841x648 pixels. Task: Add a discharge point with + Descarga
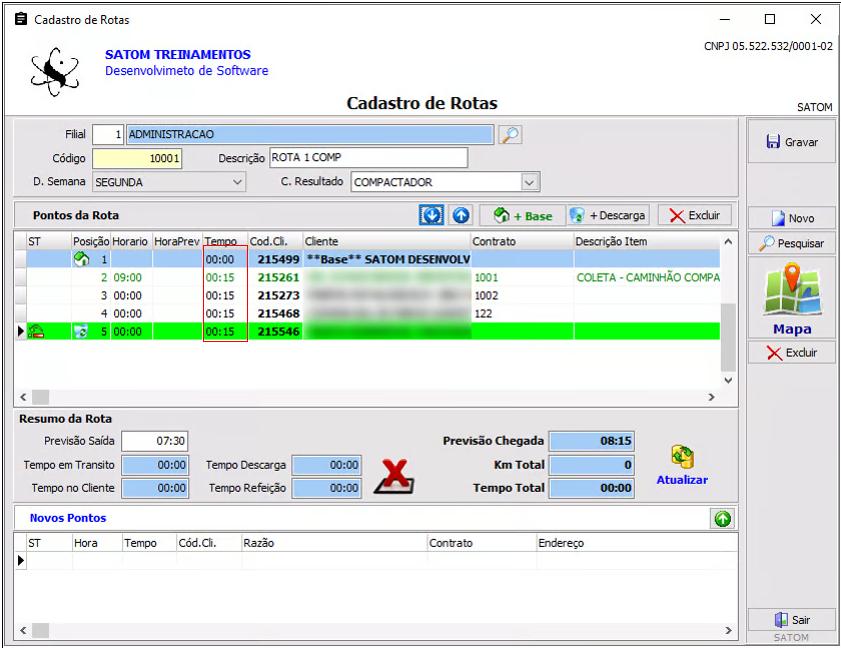point(608,215)
